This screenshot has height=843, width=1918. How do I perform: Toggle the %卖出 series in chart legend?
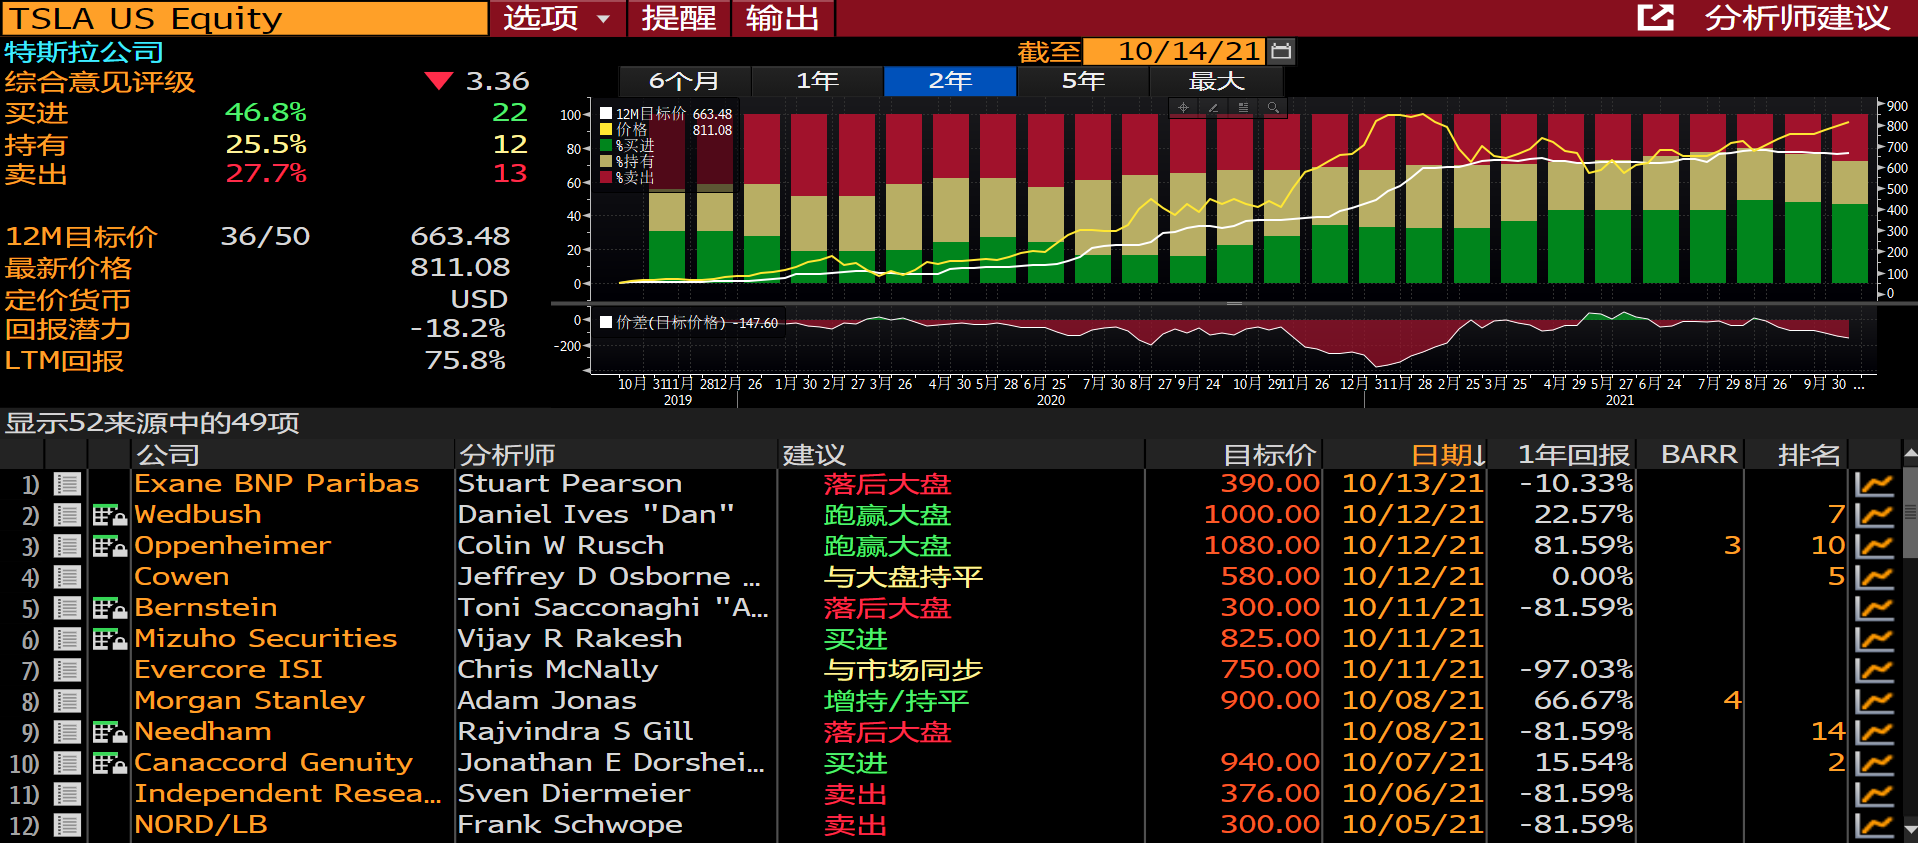606,178
